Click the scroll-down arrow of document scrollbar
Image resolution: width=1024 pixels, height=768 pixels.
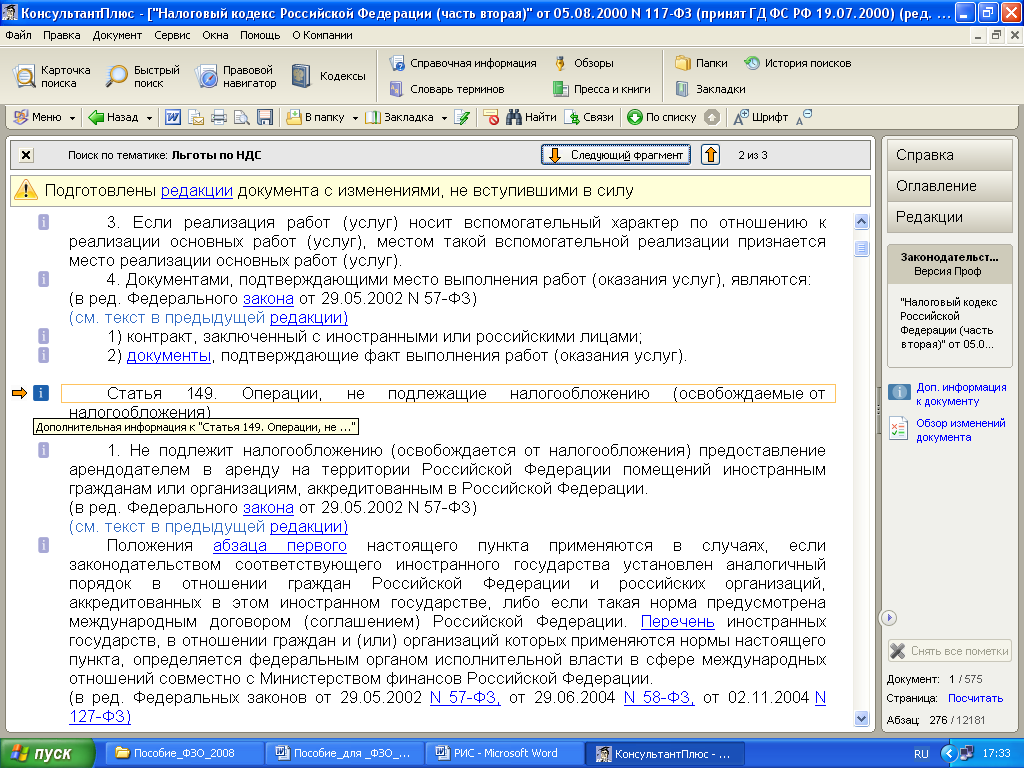[861, 718]
